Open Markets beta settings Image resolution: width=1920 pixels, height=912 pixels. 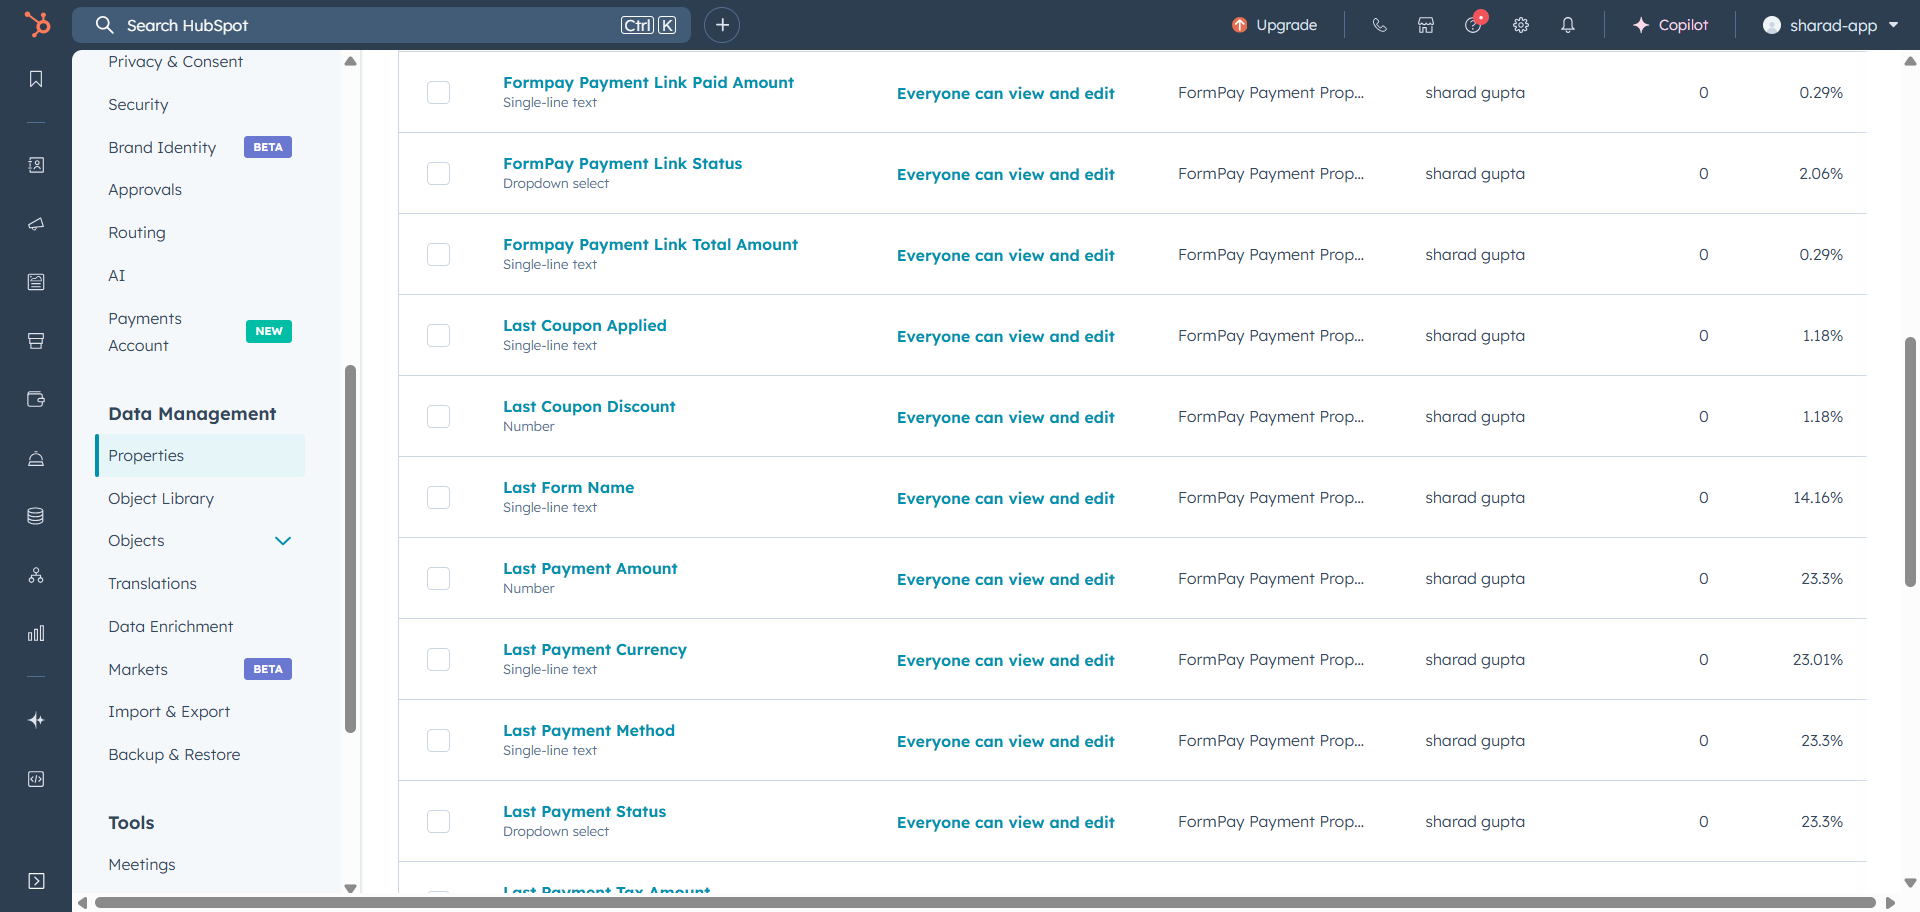[x=138, y=670]
